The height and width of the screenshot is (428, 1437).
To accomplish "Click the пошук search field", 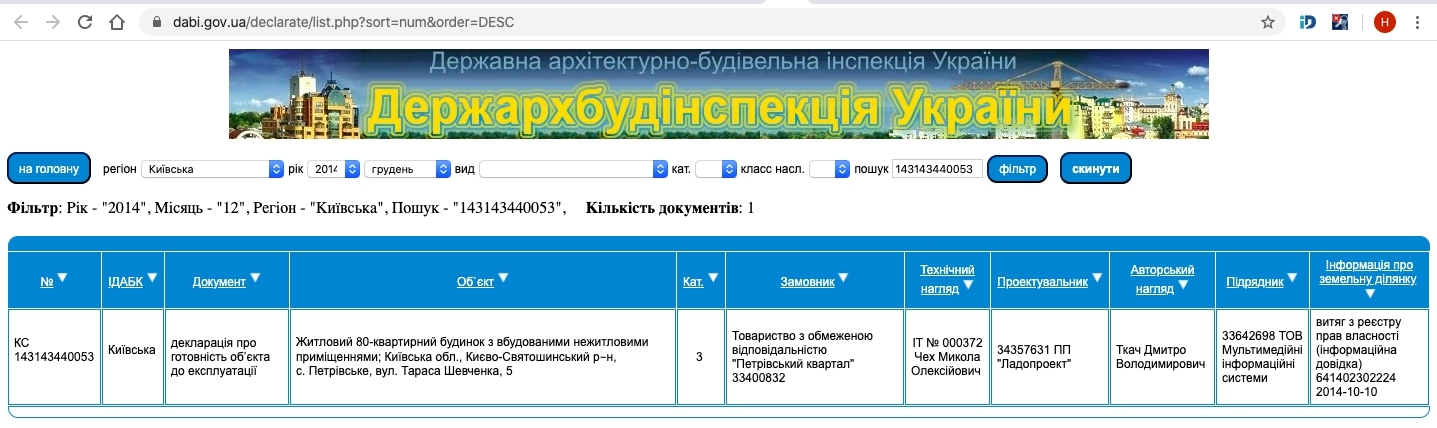I will 937,170.
